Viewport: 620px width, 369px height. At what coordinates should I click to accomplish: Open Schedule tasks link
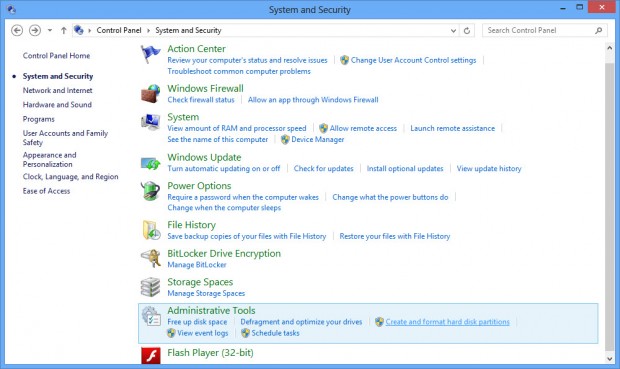275,333
